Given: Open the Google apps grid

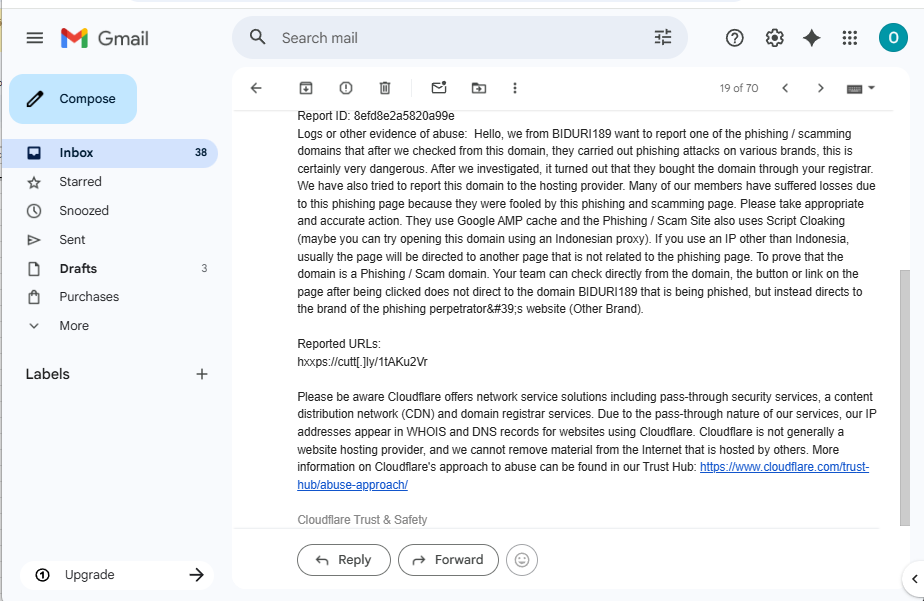Looking at the screenshot, I should (850, 38).
